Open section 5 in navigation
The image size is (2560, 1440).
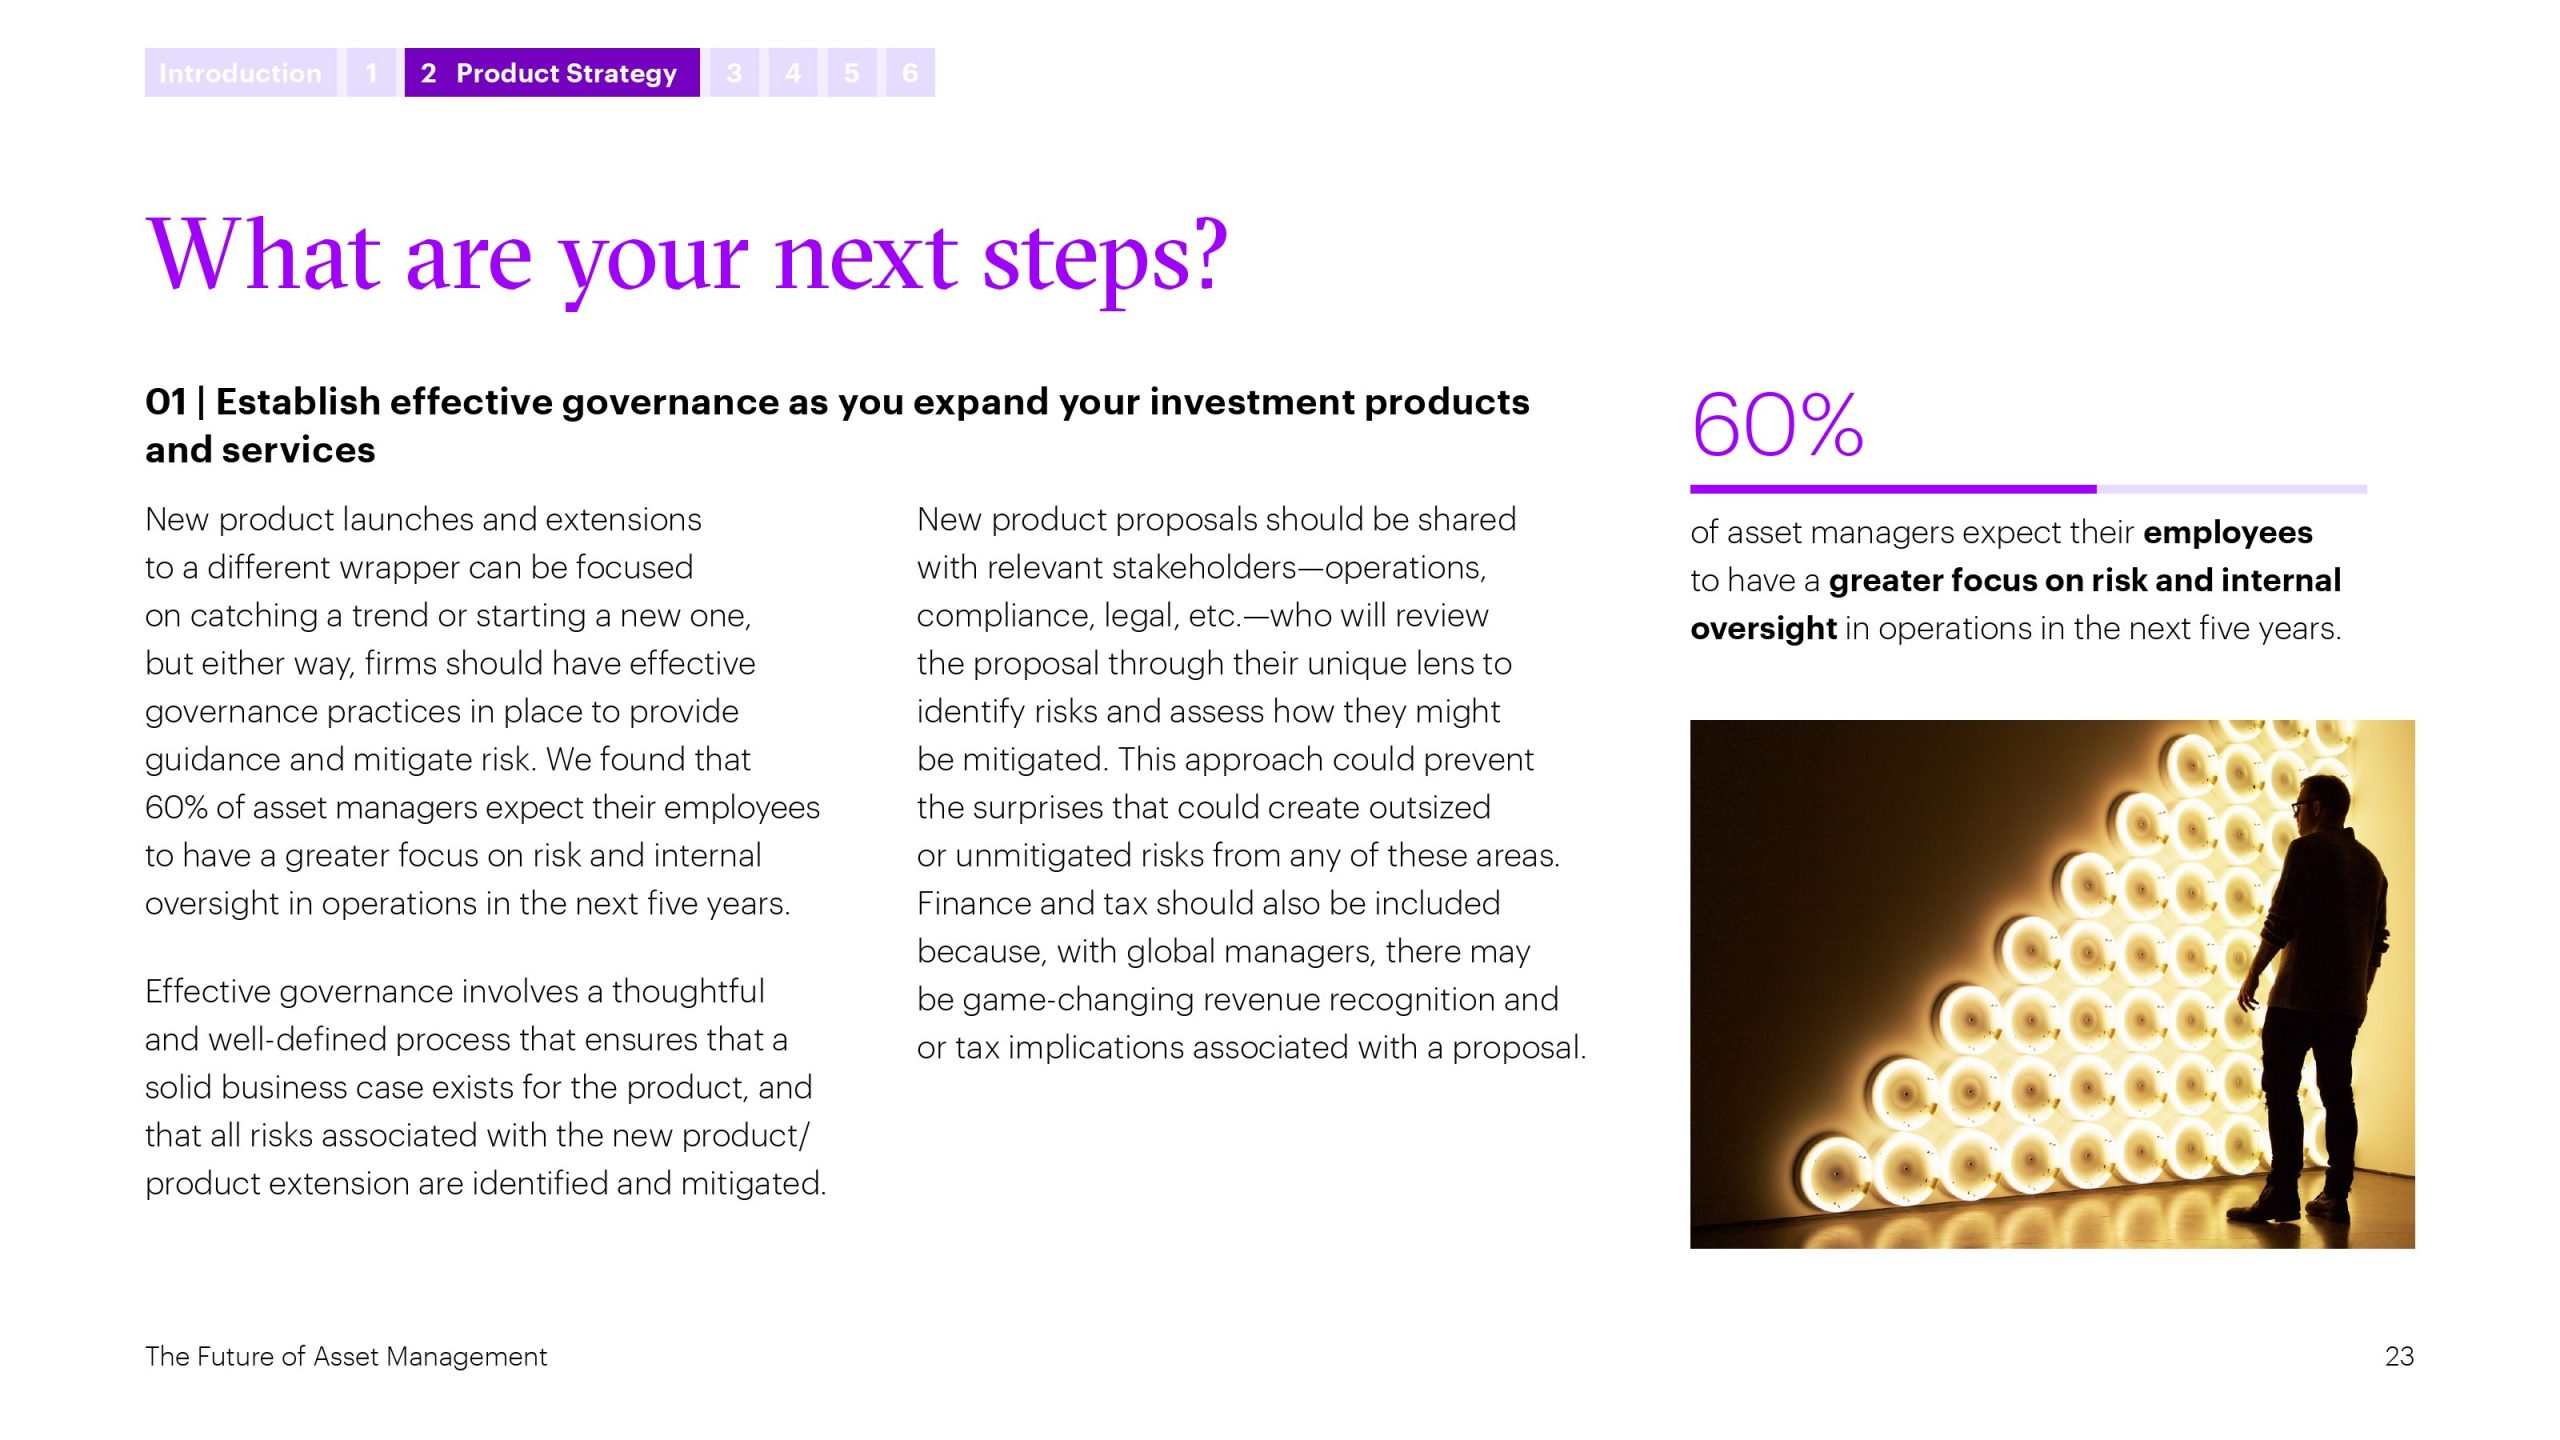[852, 73]
